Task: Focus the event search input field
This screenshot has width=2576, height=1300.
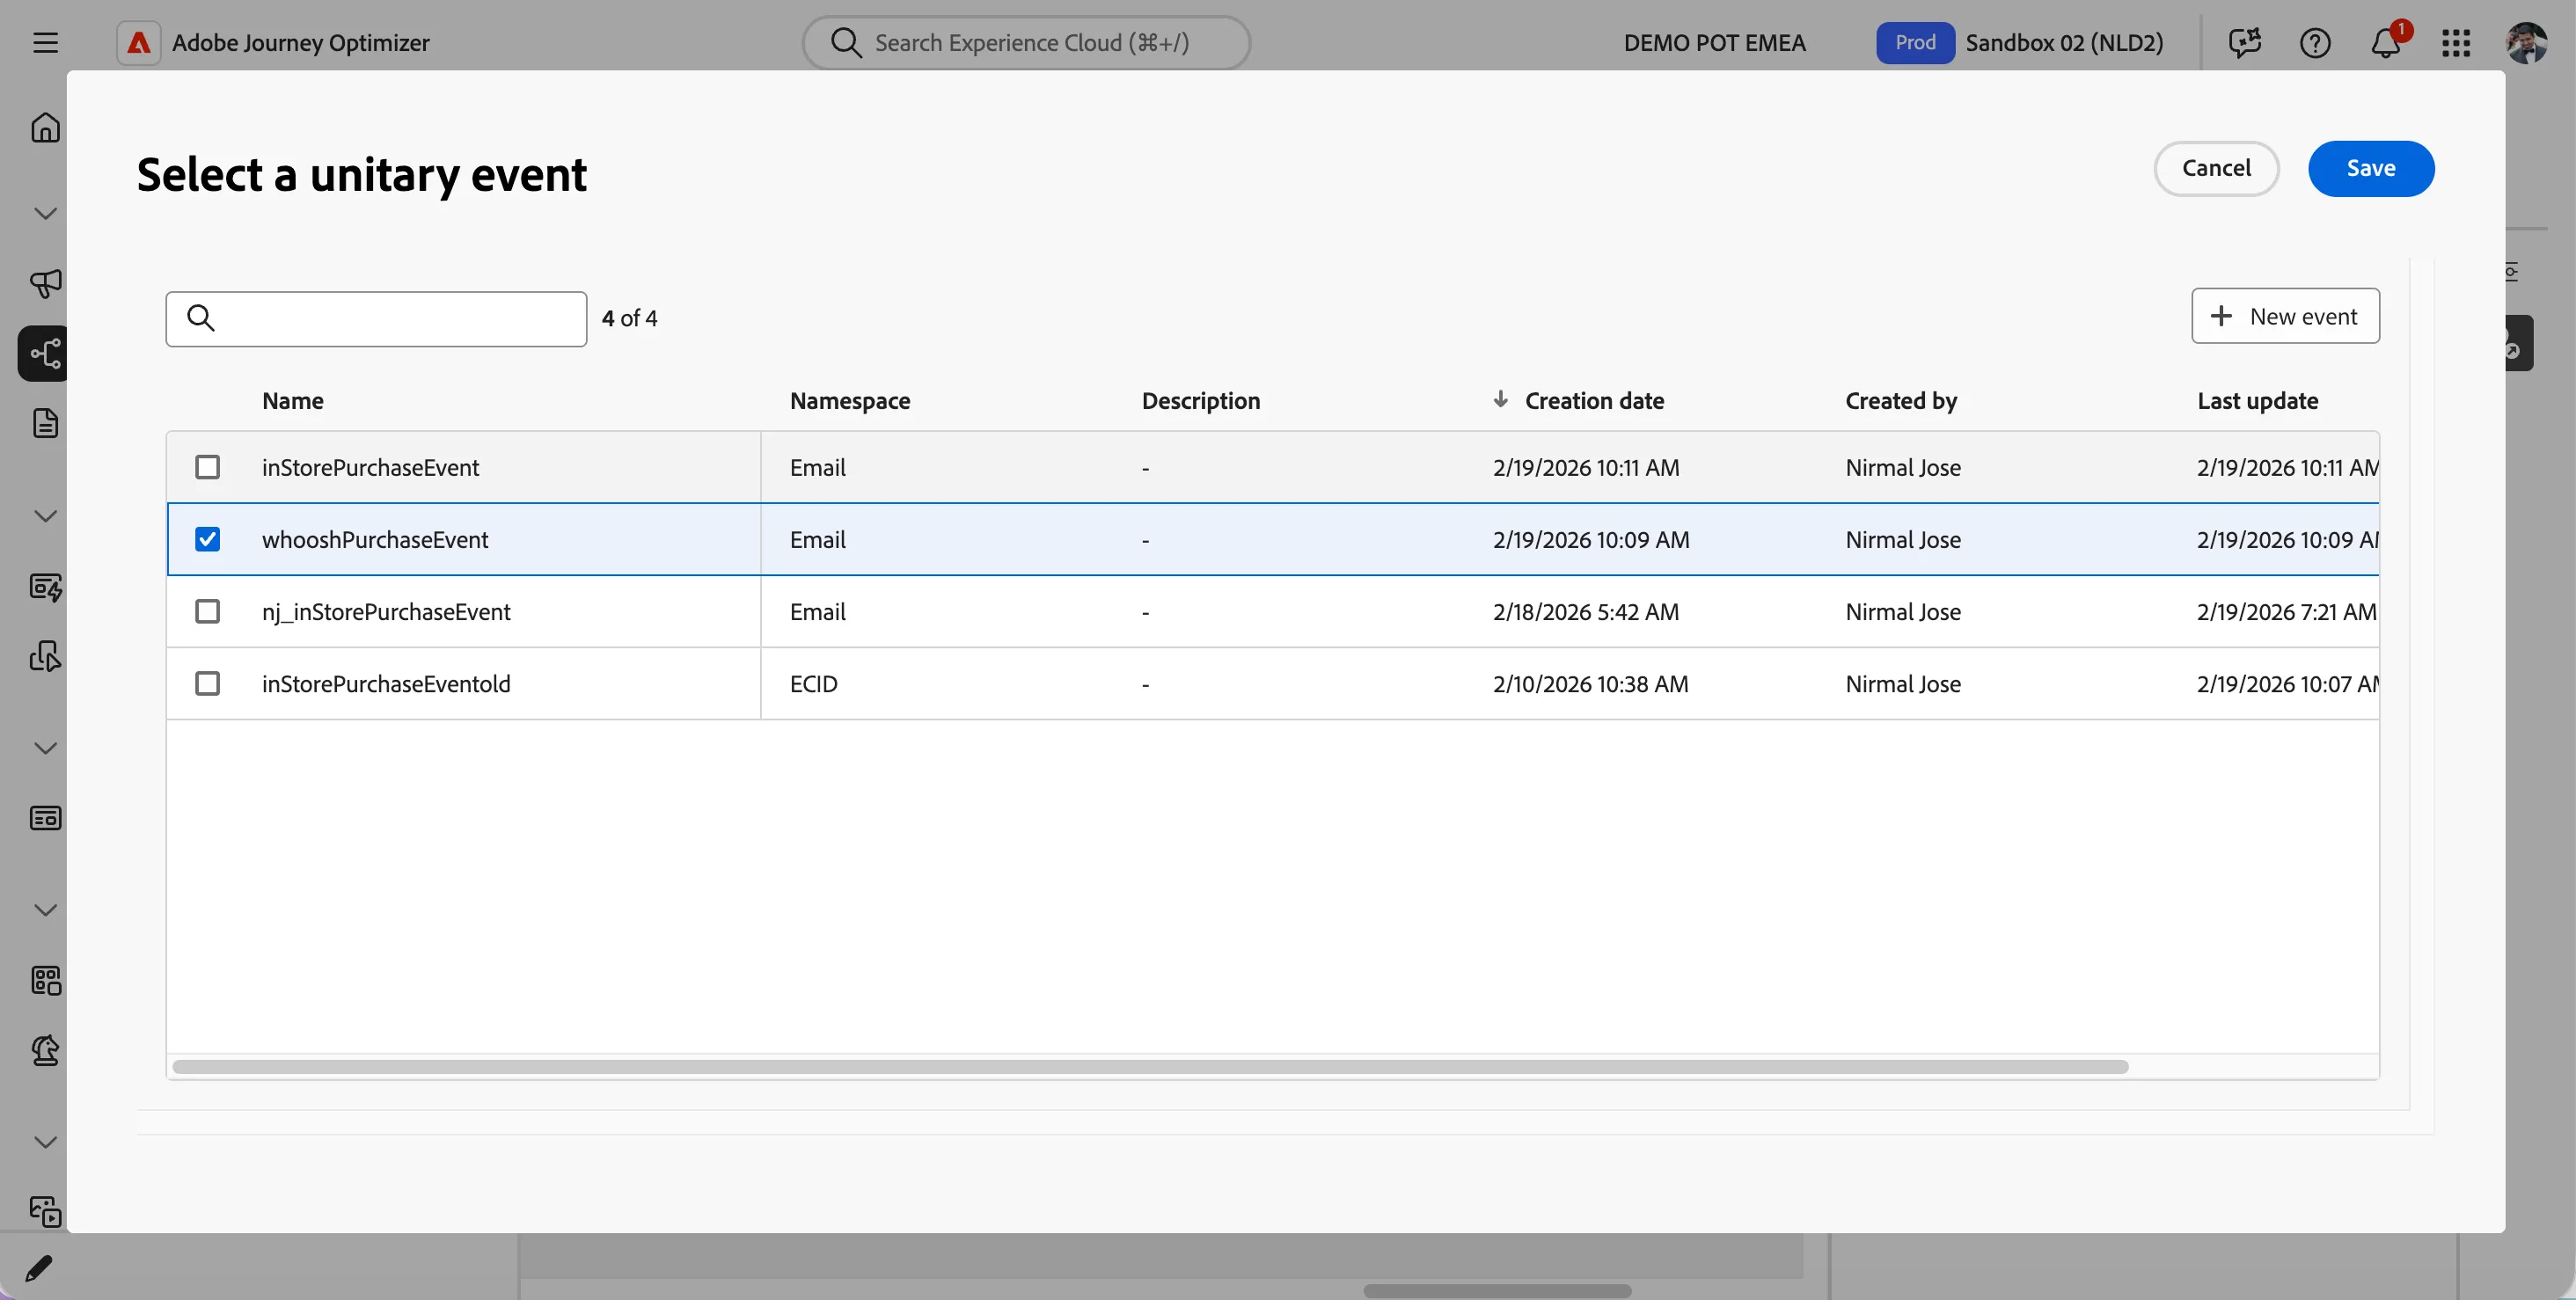Action: [376, 318]
